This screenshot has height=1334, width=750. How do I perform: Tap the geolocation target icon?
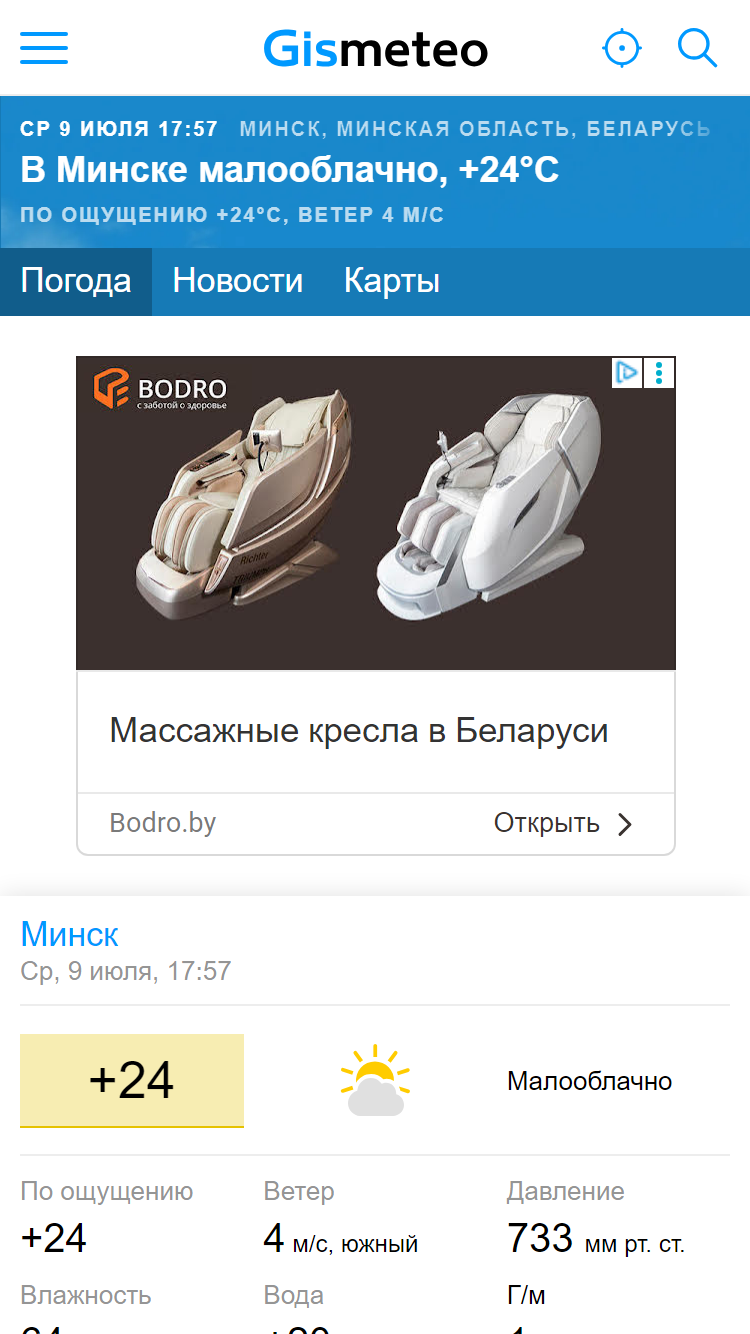coord(622,48)
